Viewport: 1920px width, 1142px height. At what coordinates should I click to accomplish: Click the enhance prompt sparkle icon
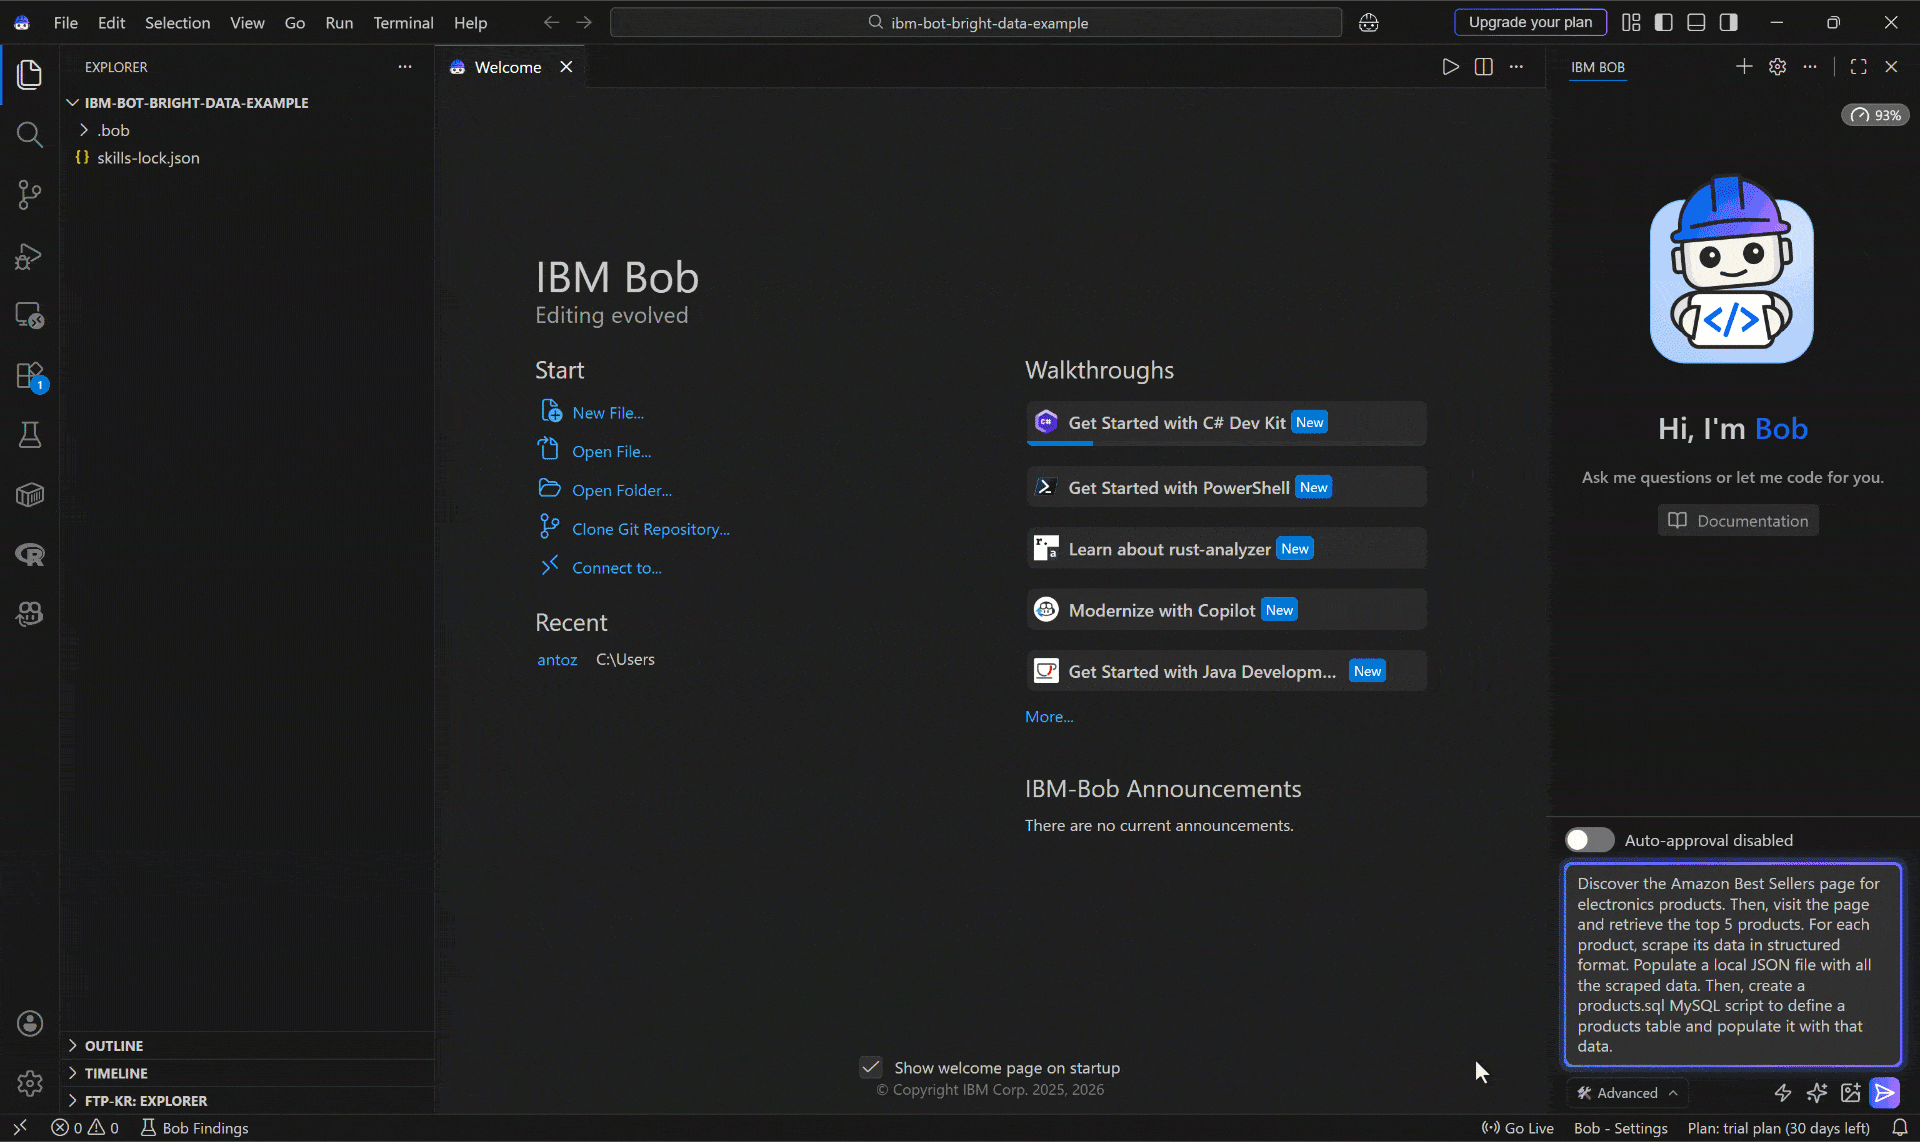coord(1817,1093)
